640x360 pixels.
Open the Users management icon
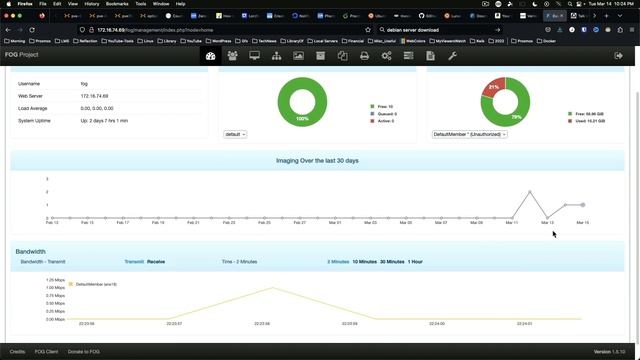tap(233, 56)
